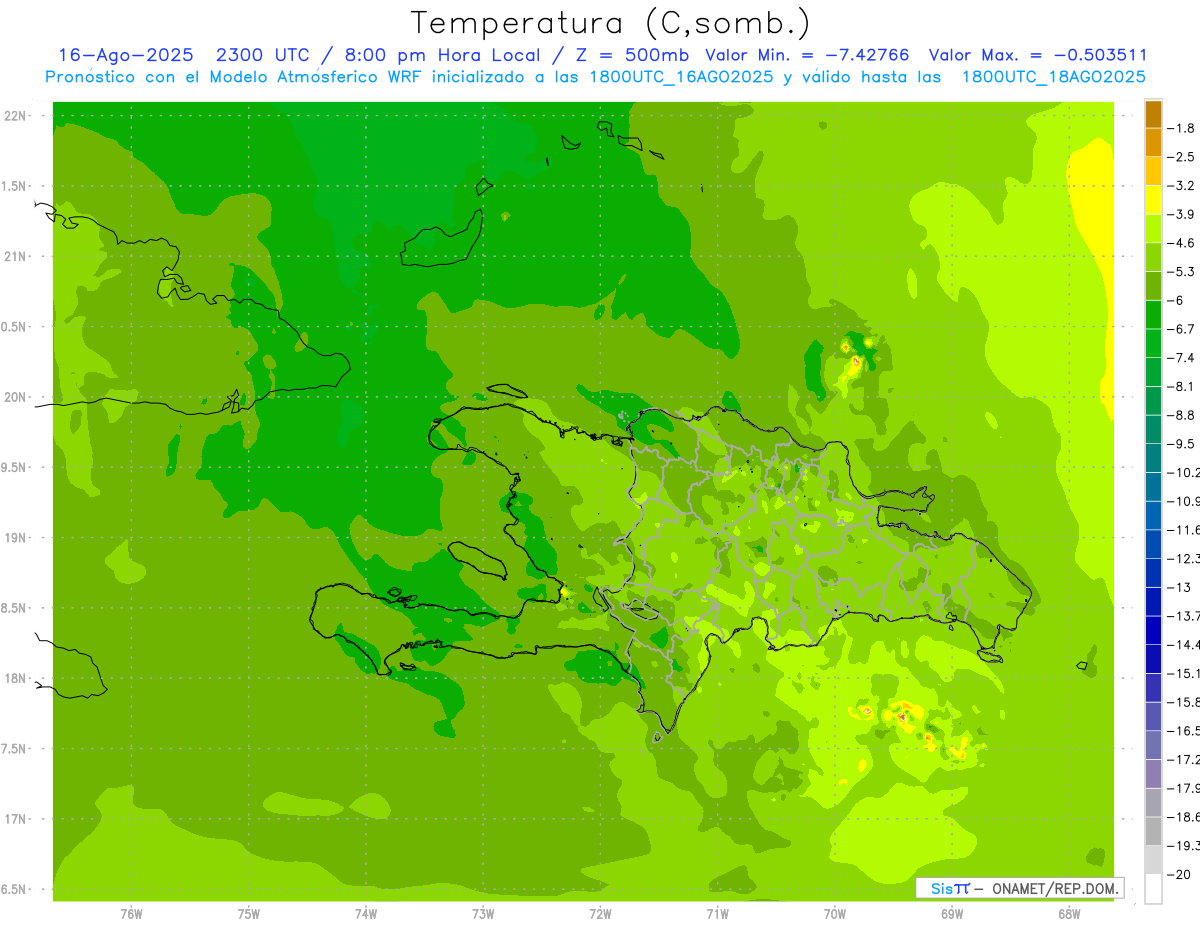Click the "74W" longitude label
Image resolution: width=1200 pixels, height=927 pixels.
[x=366, y=913]
